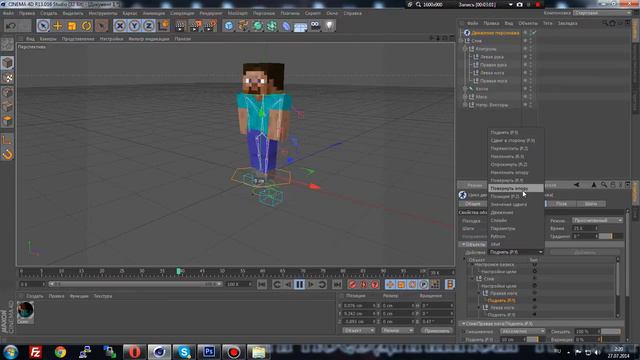Open the floor environment icon
The height and width of the screenshot is (360, 640).
click(300, 27)
